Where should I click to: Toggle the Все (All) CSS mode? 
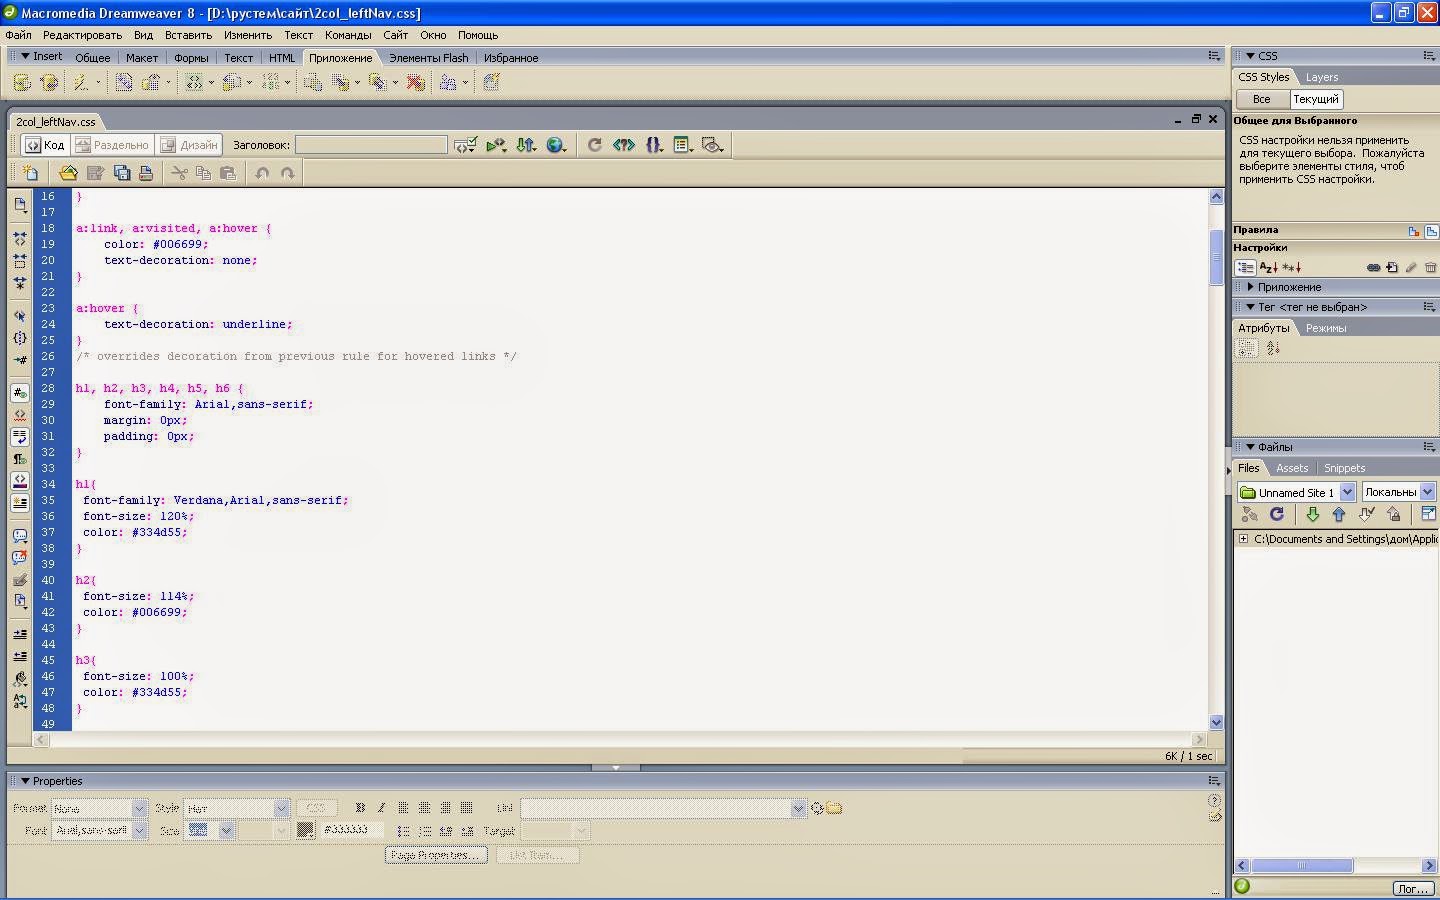(x=1262, y=99)
